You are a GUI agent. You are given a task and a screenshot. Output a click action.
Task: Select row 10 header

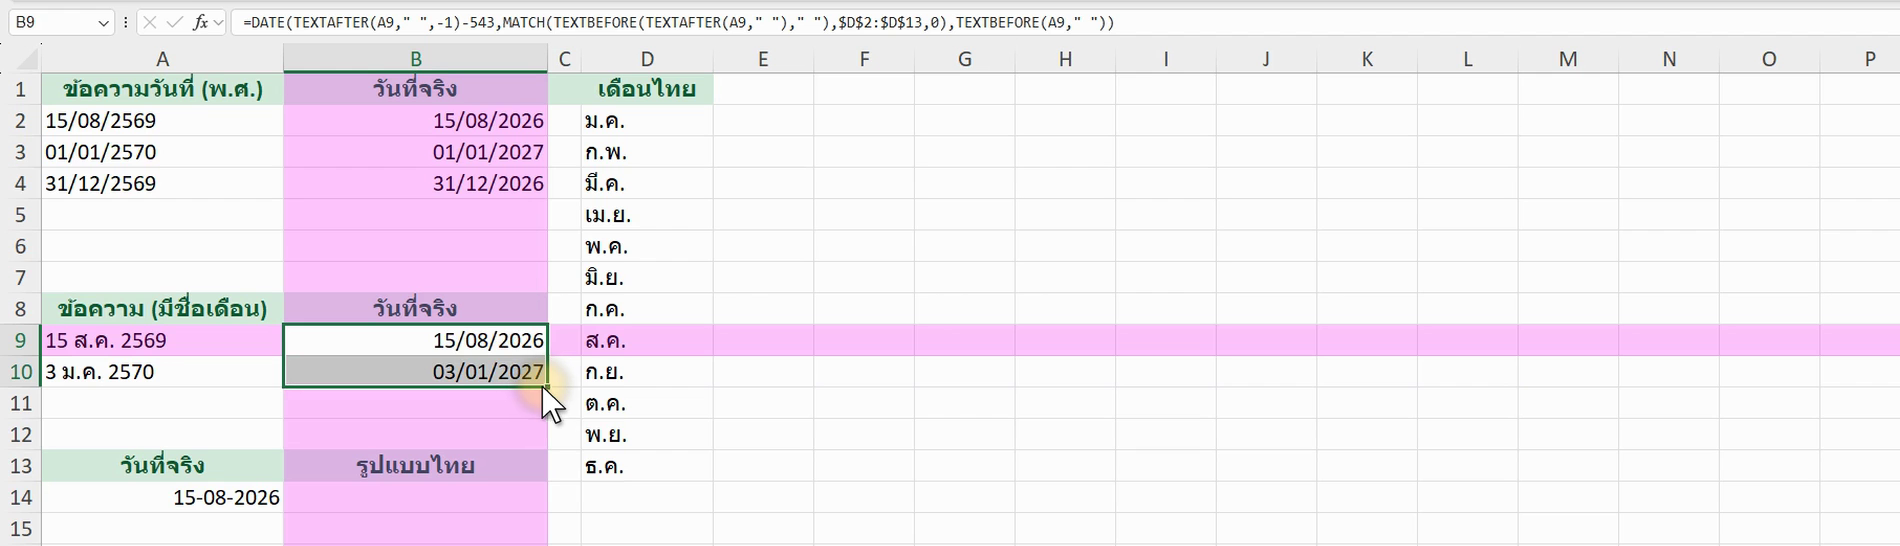20,372
